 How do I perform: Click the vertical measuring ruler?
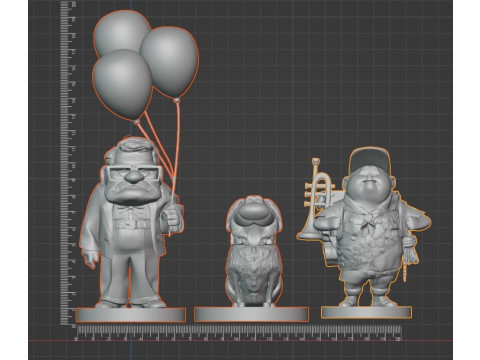coord(67,163)
